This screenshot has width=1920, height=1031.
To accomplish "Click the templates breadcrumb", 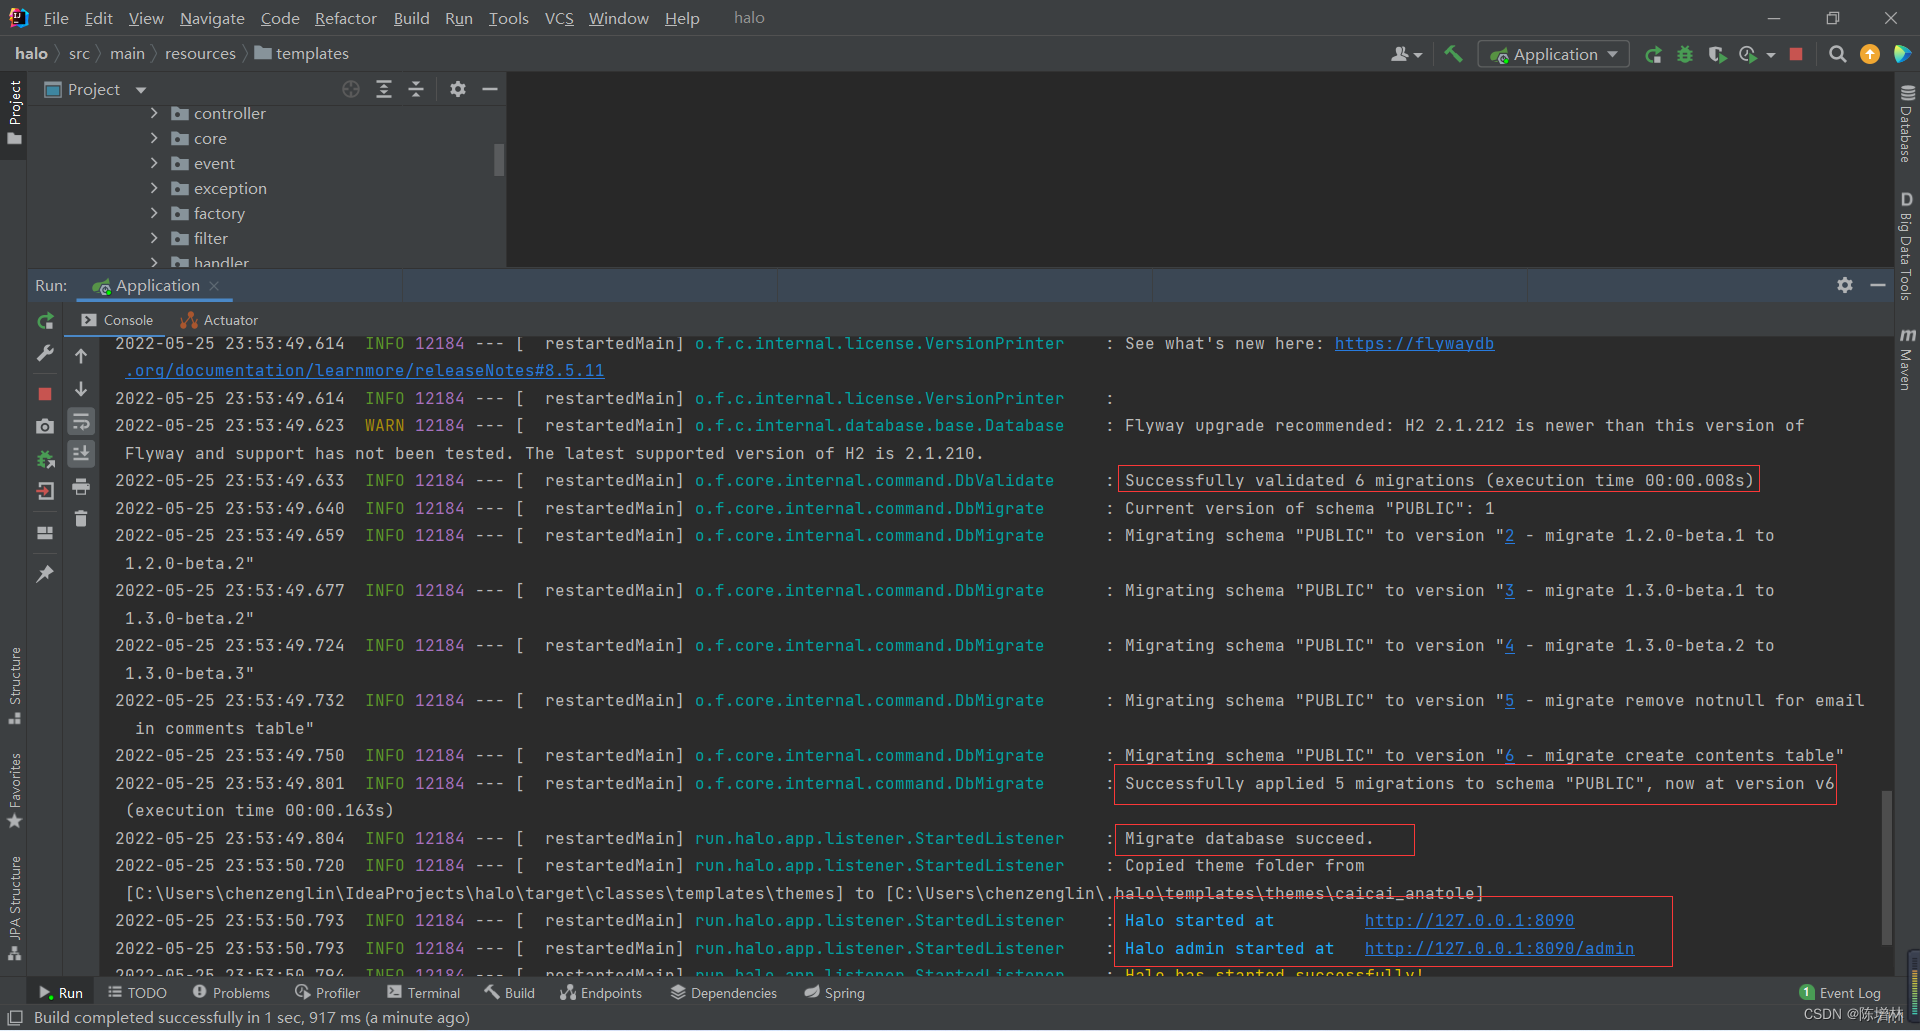I will click(302, 53).
